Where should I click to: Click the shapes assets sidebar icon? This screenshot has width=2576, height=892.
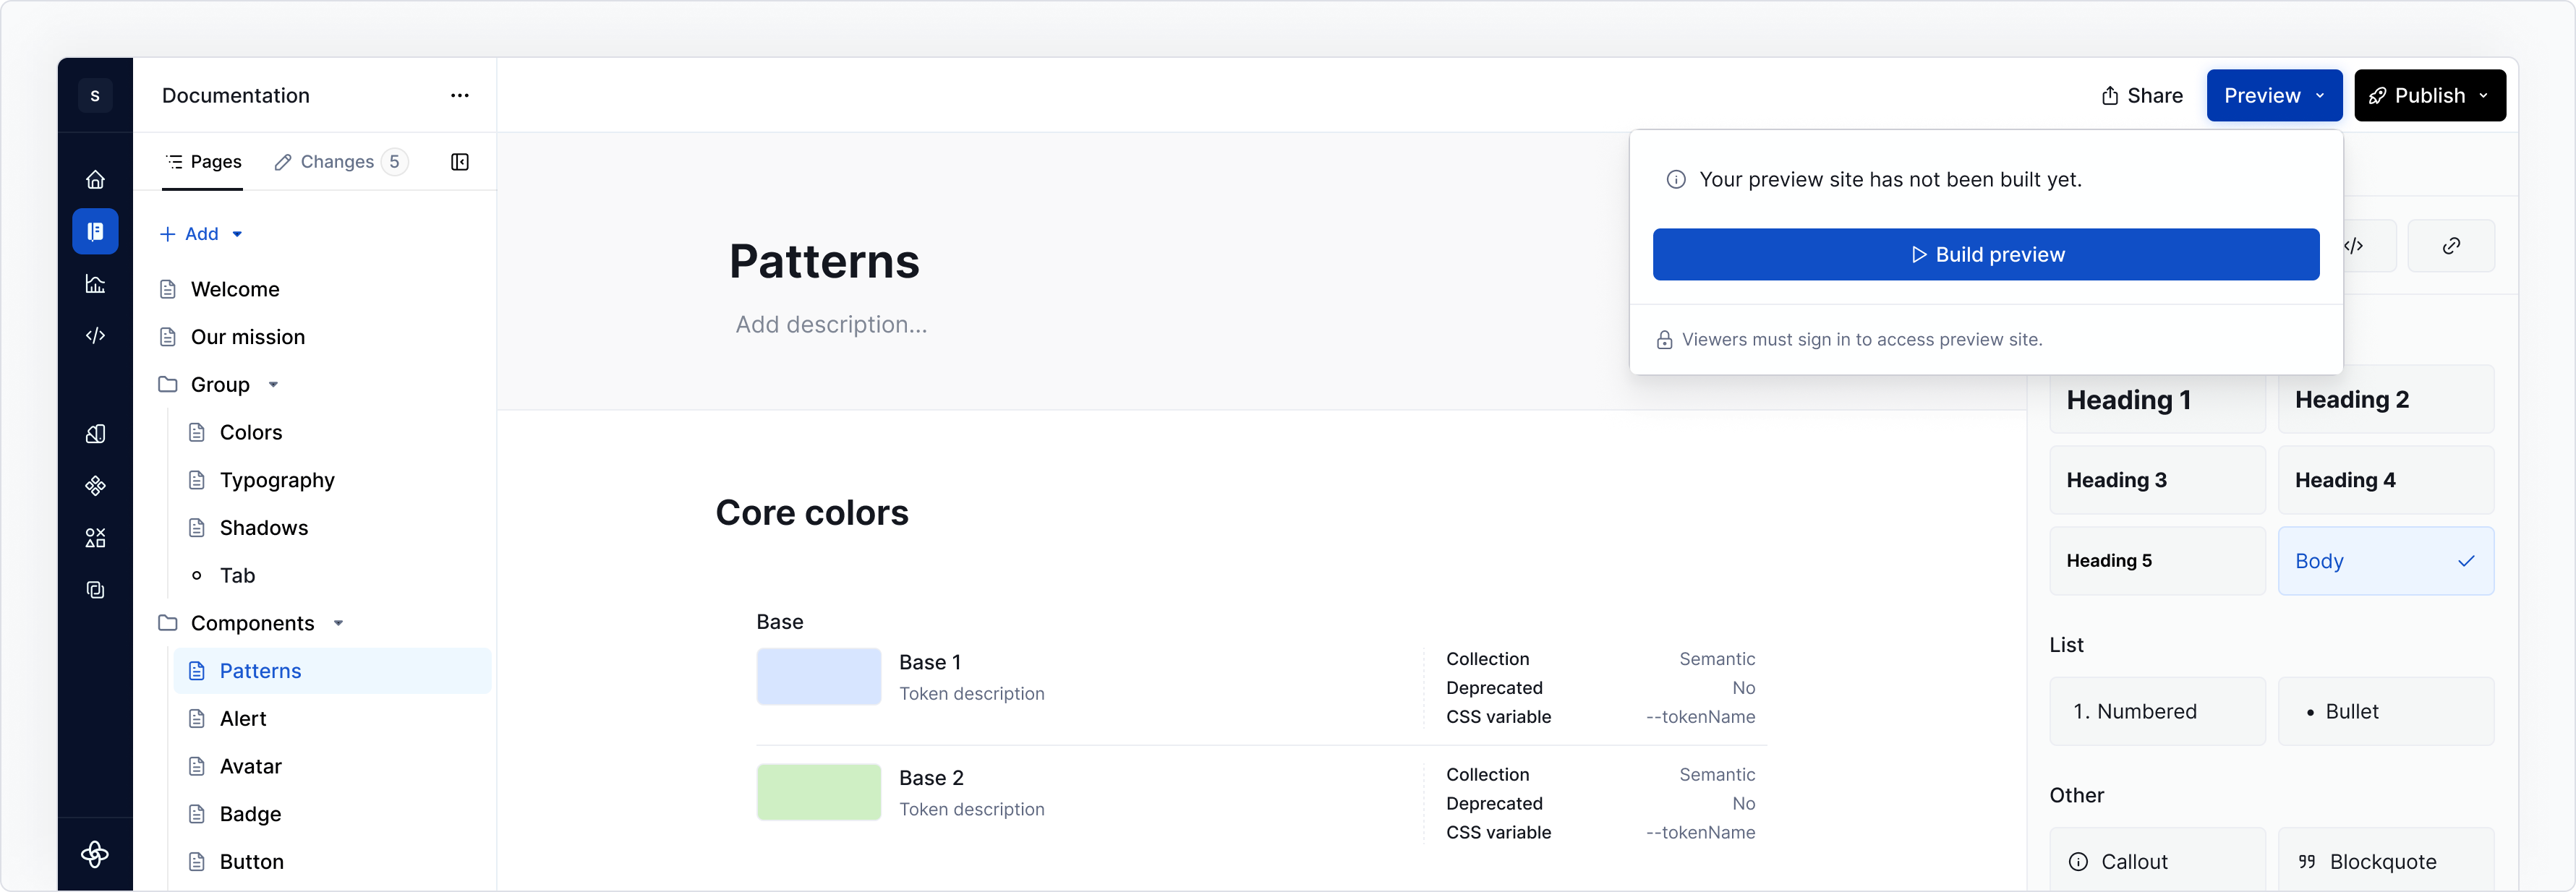(95, 538)
